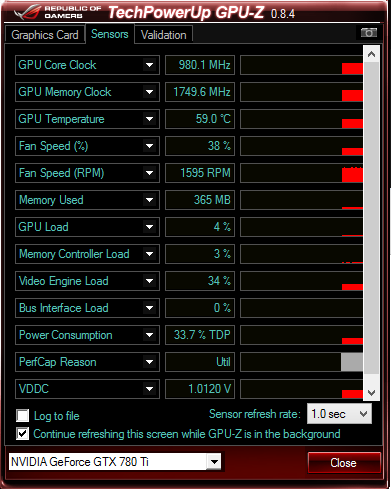Screen dimensions: 391x489
Task: Uncheck Continue refreshing in background checkbox
Action: pyautogui.click(x=23, y=434)
